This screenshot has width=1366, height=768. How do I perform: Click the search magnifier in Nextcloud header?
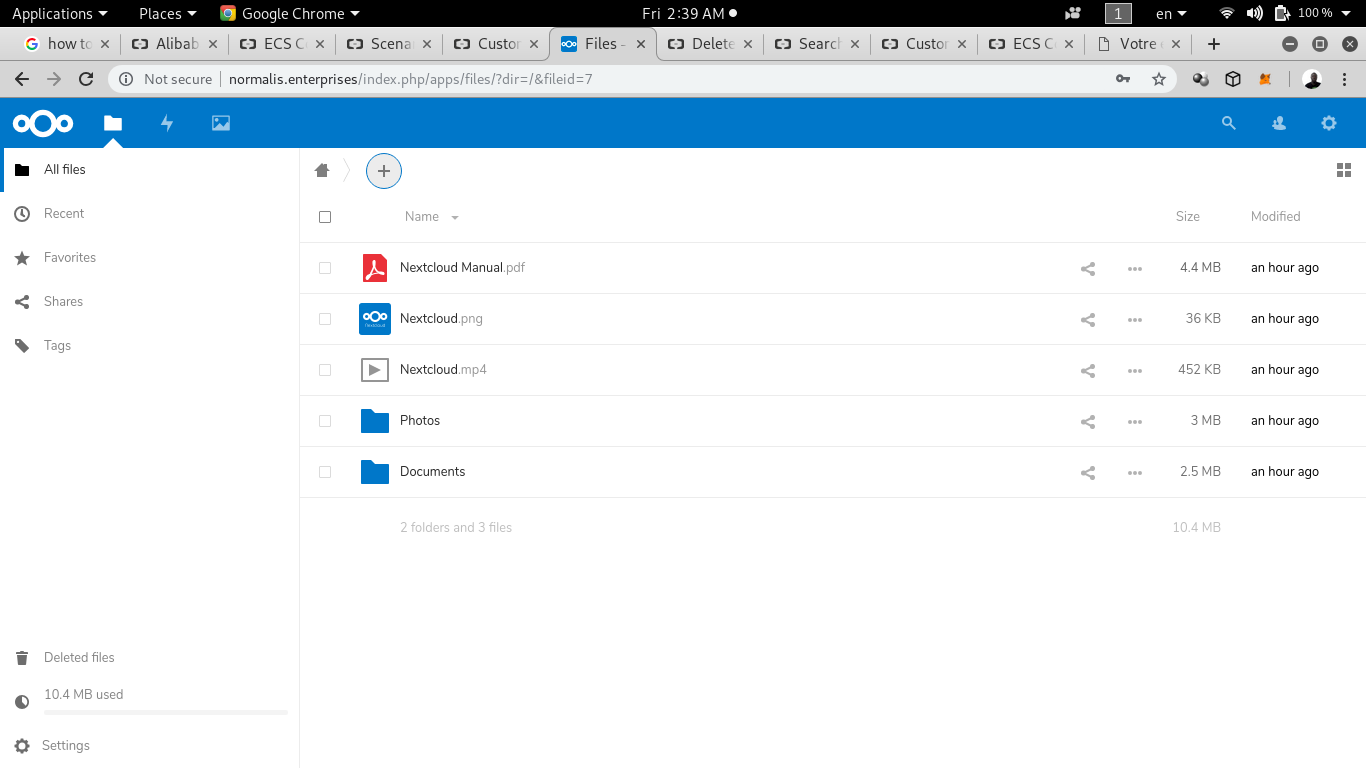point(1229,123)
